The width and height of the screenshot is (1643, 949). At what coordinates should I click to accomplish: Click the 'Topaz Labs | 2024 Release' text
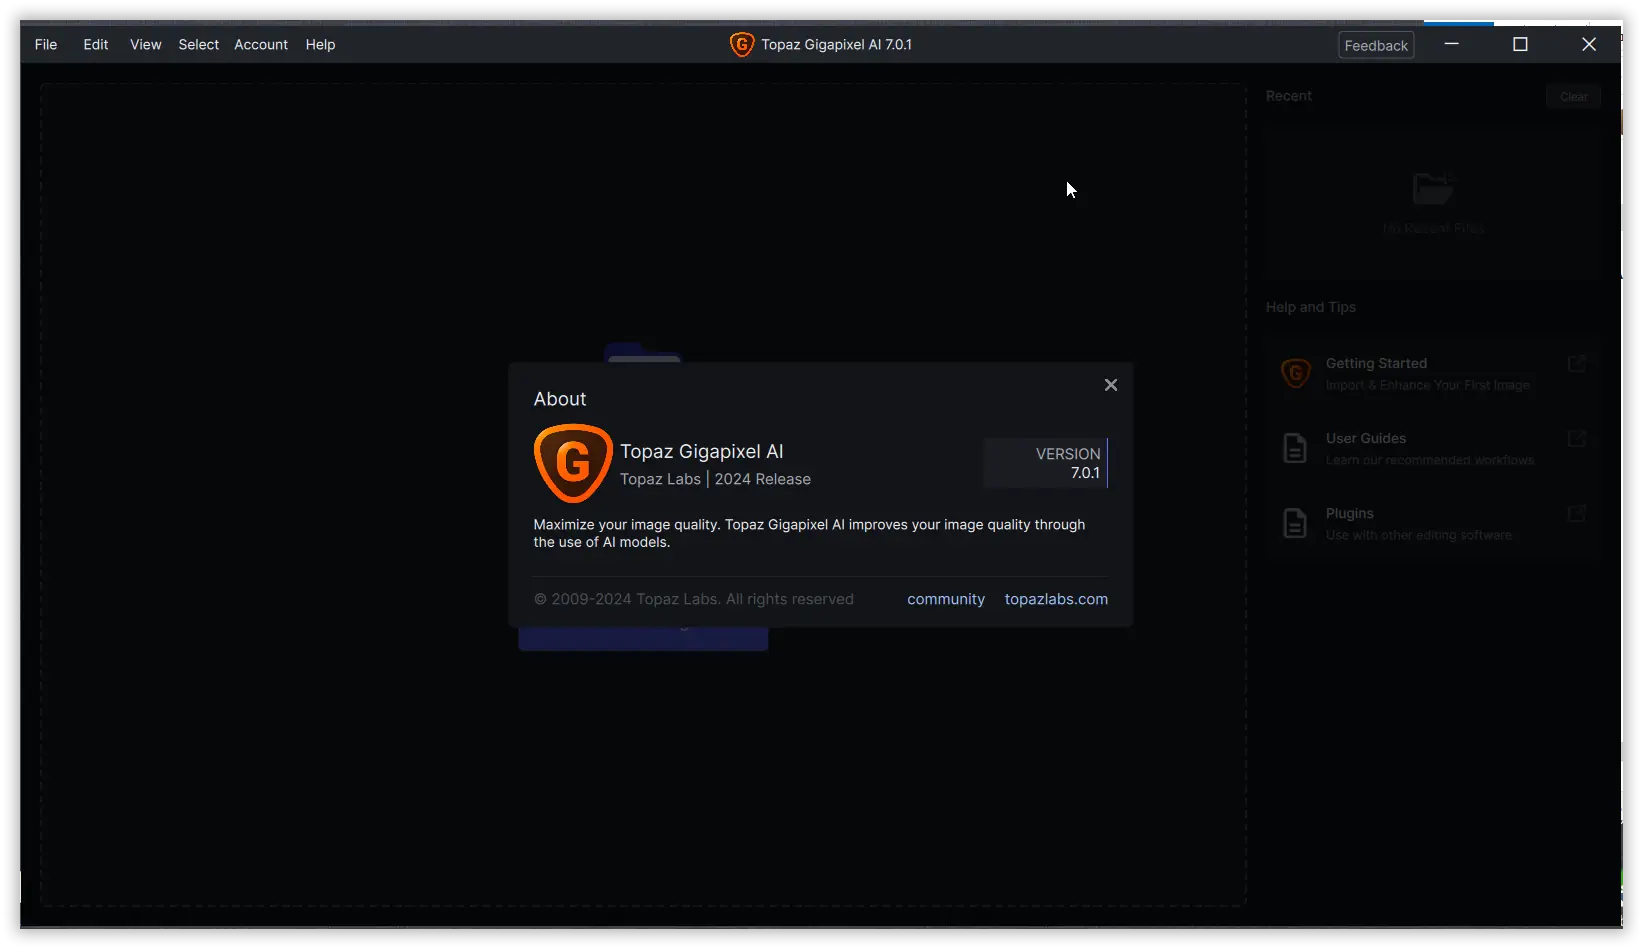coord(715,479)
